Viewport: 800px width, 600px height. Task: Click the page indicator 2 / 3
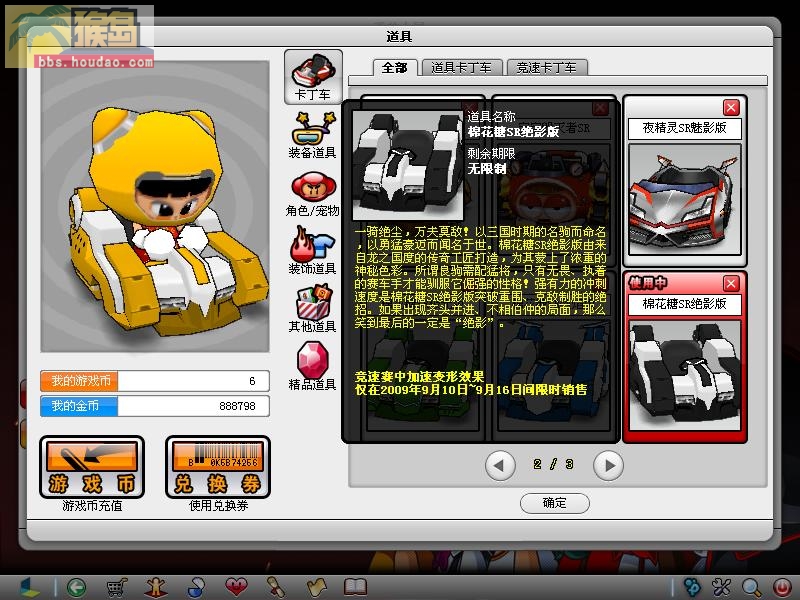coord(554,464)
